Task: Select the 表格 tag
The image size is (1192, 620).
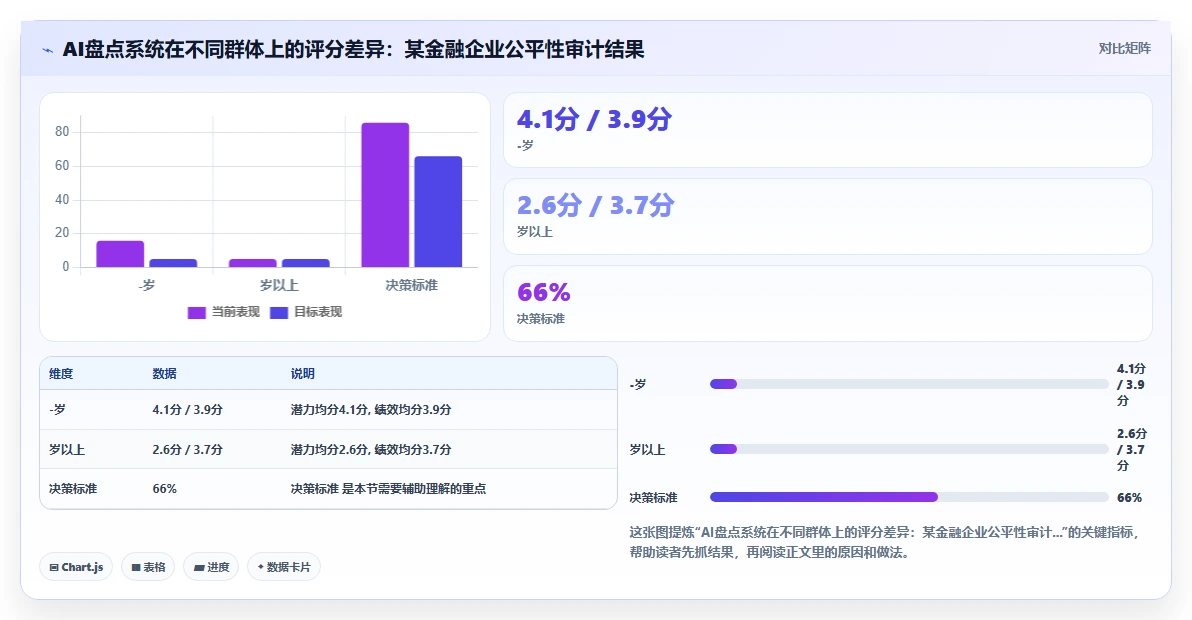Action: click(x=148, y=567)
